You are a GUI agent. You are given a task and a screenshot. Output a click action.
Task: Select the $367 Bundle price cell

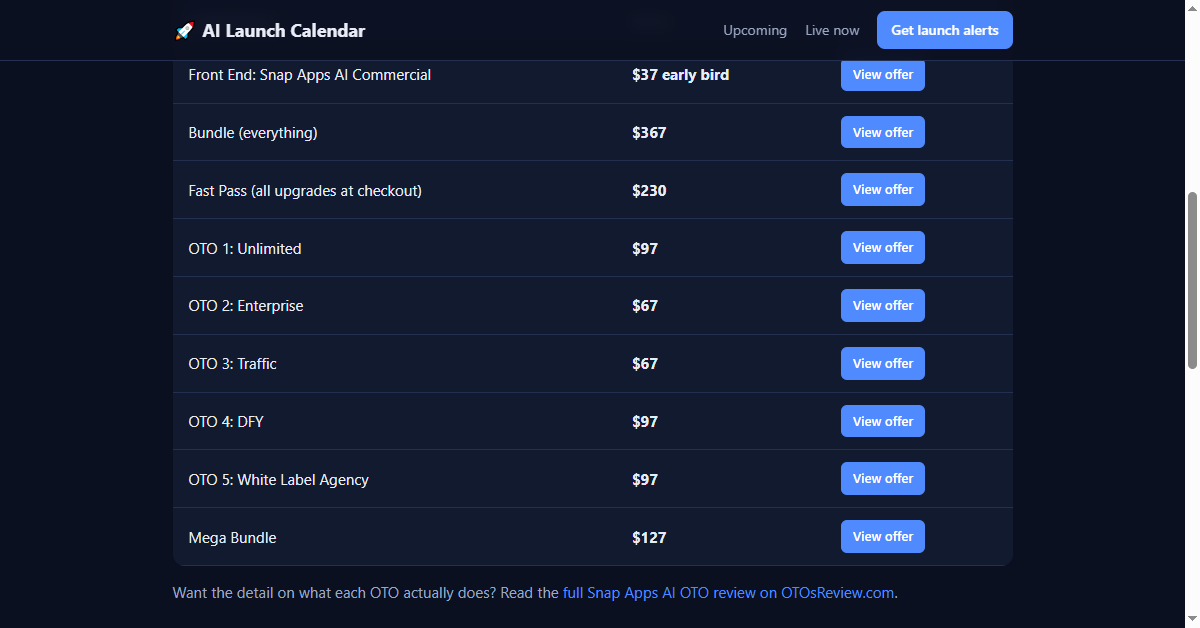coord(649,132)
